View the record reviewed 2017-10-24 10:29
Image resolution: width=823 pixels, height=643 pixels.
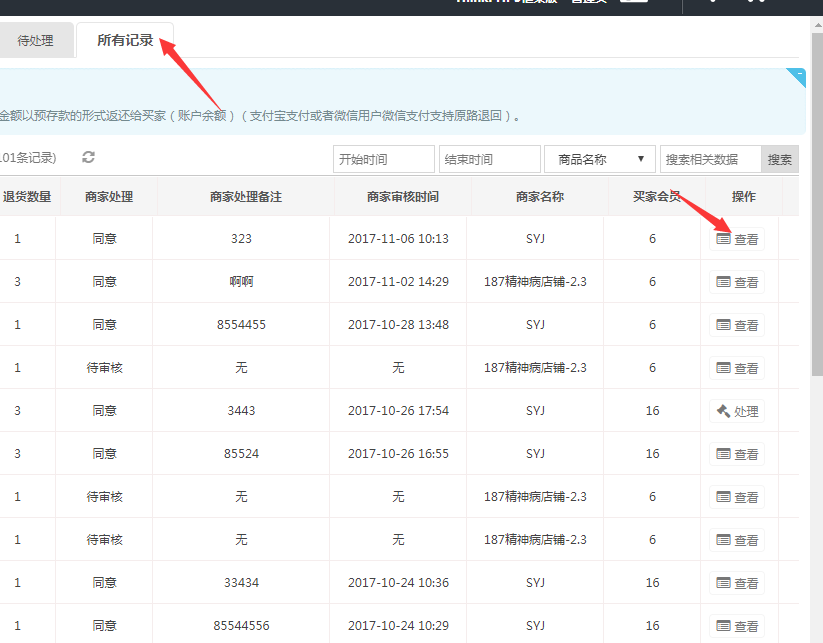(x=737, y=626)
